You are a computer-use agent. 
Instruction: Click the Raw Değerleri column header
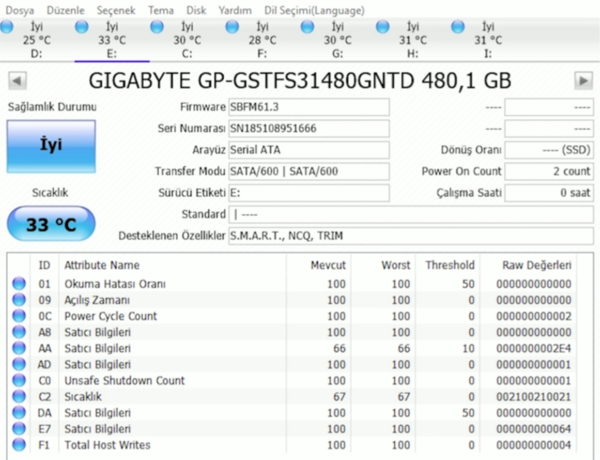[537, 265]
